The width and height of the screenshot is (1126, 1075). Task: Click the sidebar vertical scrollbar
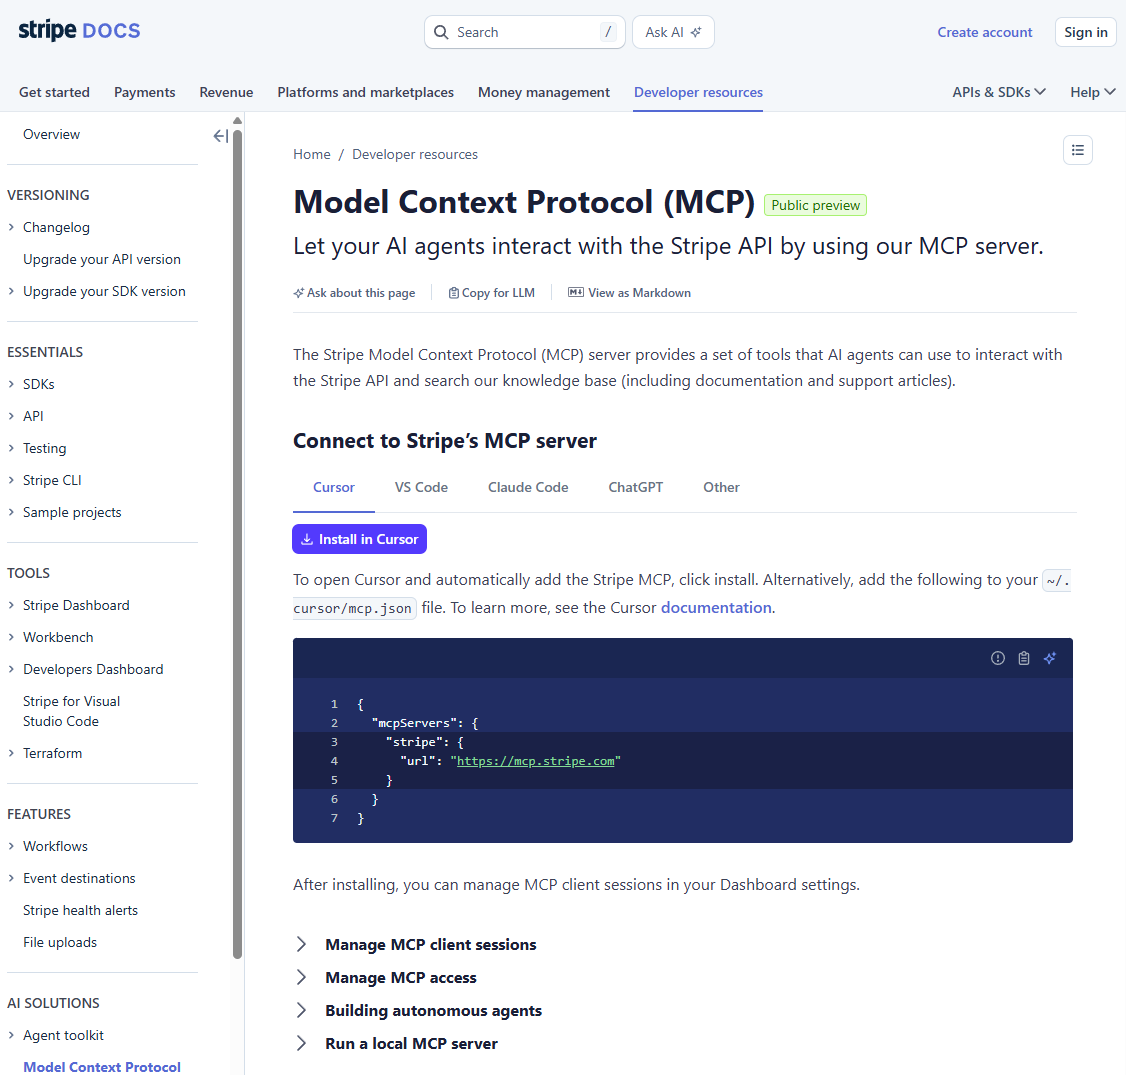[237, 540]
